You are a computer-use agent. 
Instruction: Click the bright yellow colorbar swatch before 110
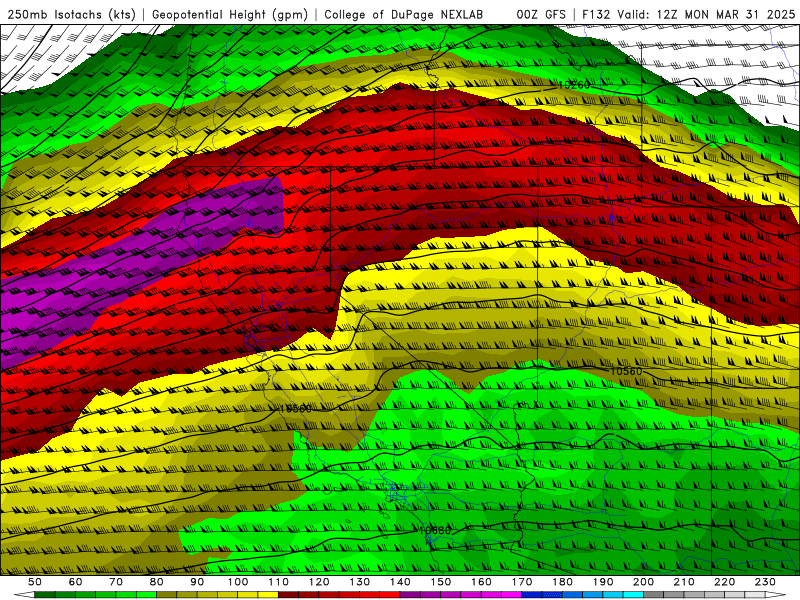click(268, 595)
